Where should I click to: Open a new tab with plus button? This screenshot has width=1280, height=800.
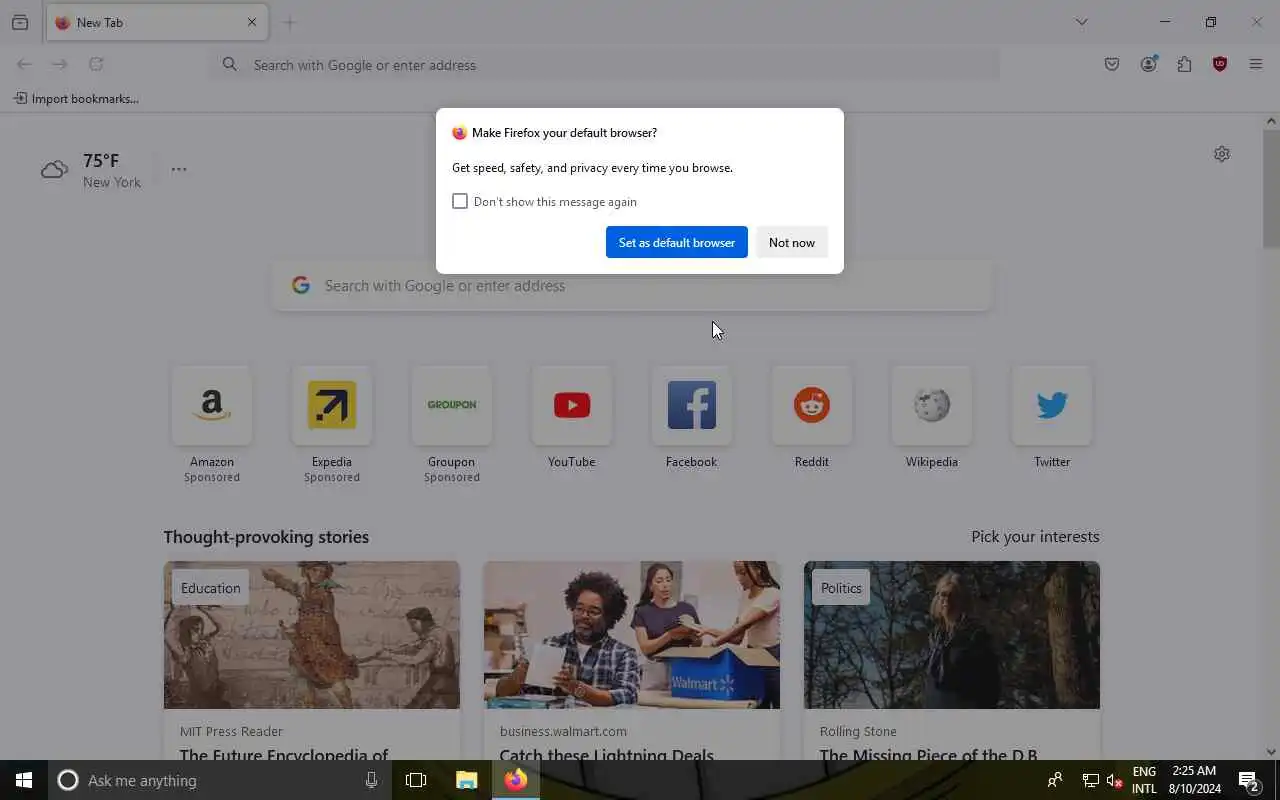289,22
